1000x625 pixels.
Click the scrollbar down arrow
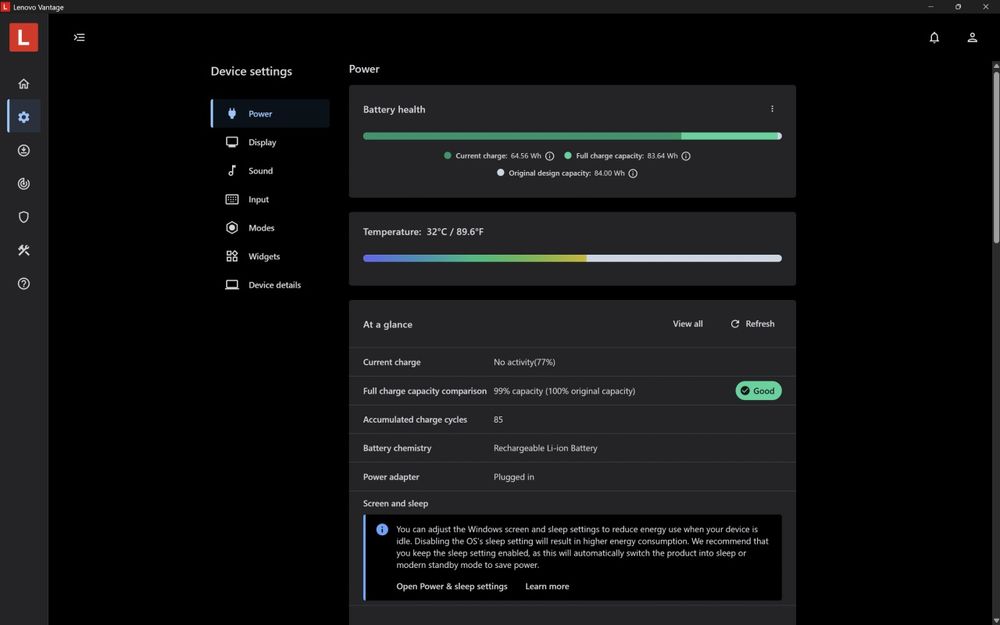tap(996, 621)
